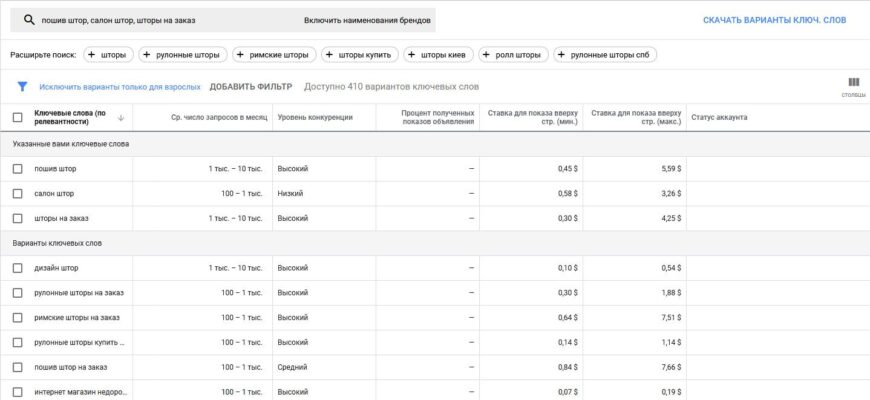Click 'СКАЧАТЬ ВАРИАНТЫ КЛЮЧ. СЛОВ' link
This screenshot has height=400, width=870.
(774, 20)
